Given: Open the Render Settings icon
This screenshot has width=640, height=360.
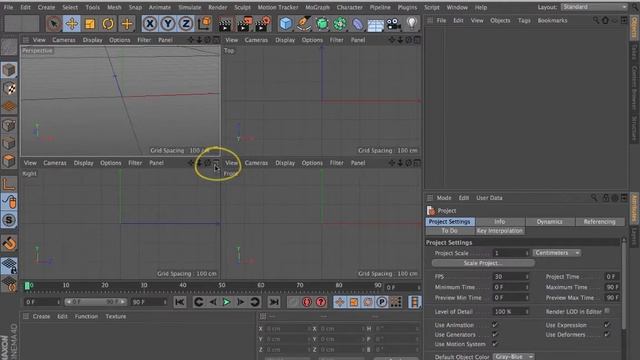Looking at the screenshot, I should [262, 24].
